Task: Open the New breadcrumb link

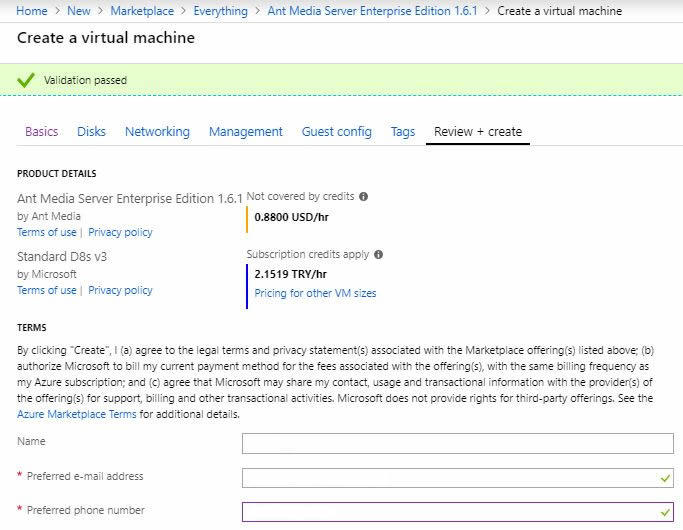Action: coord(78,11)
